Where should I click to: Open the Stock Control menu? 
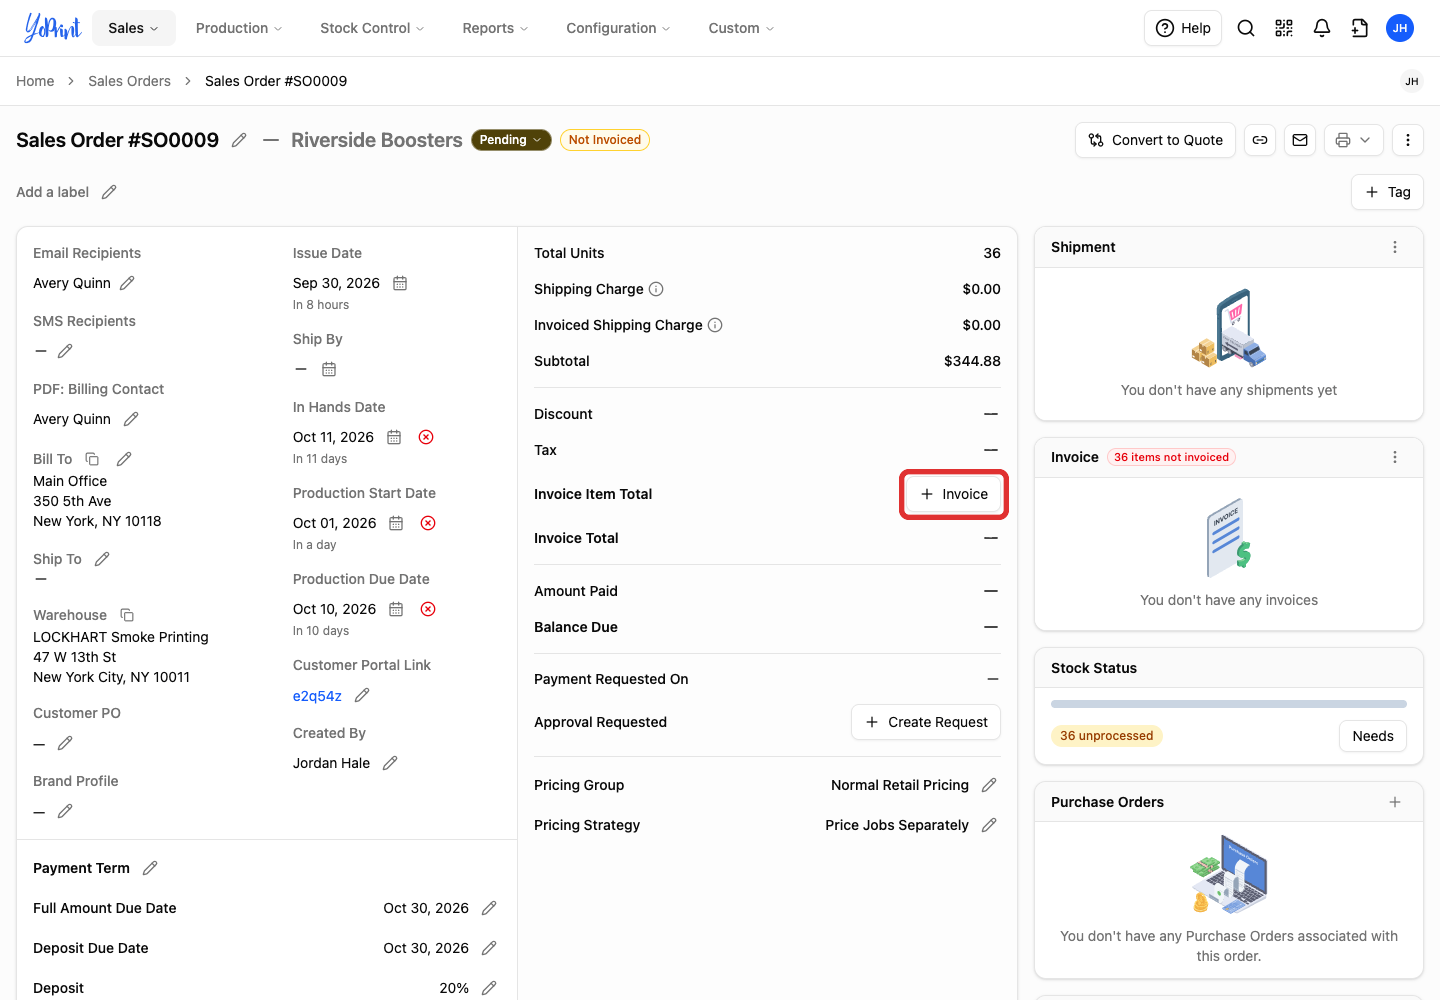tap(372, 28)
